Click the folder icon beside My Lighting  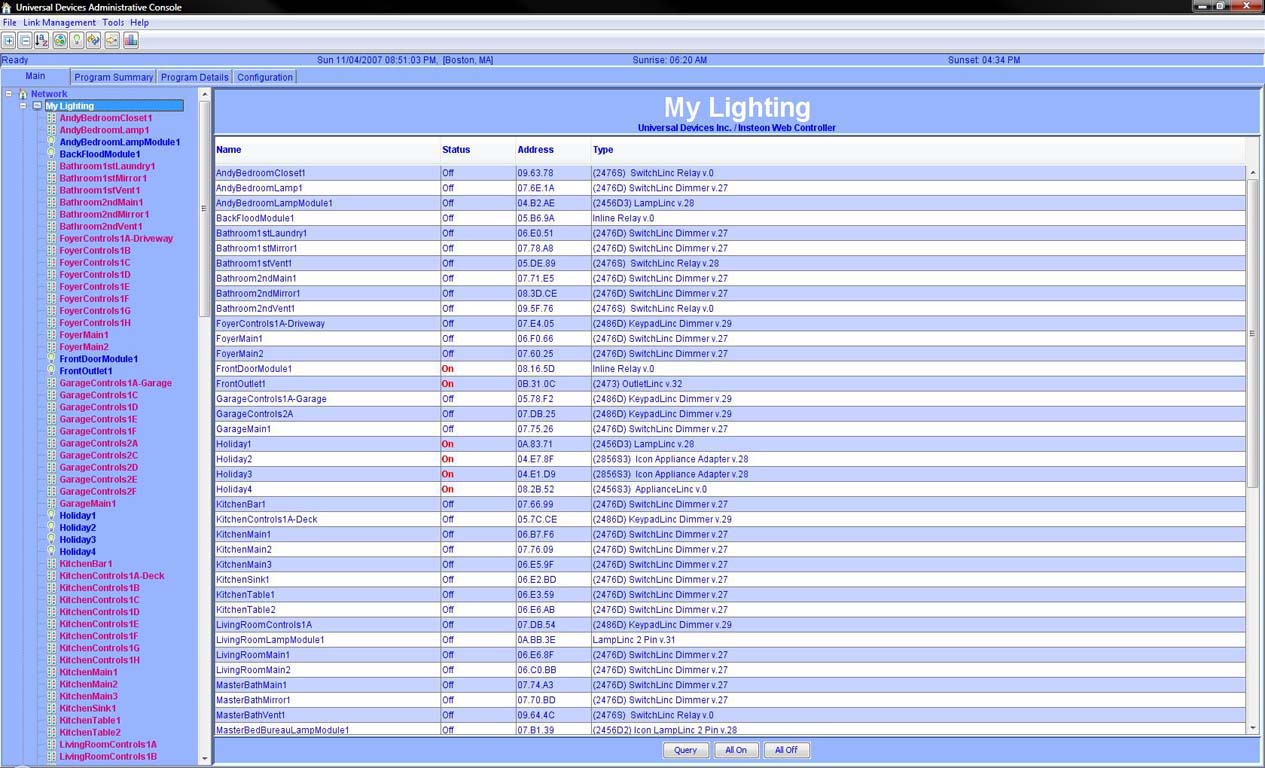(37, 106)
